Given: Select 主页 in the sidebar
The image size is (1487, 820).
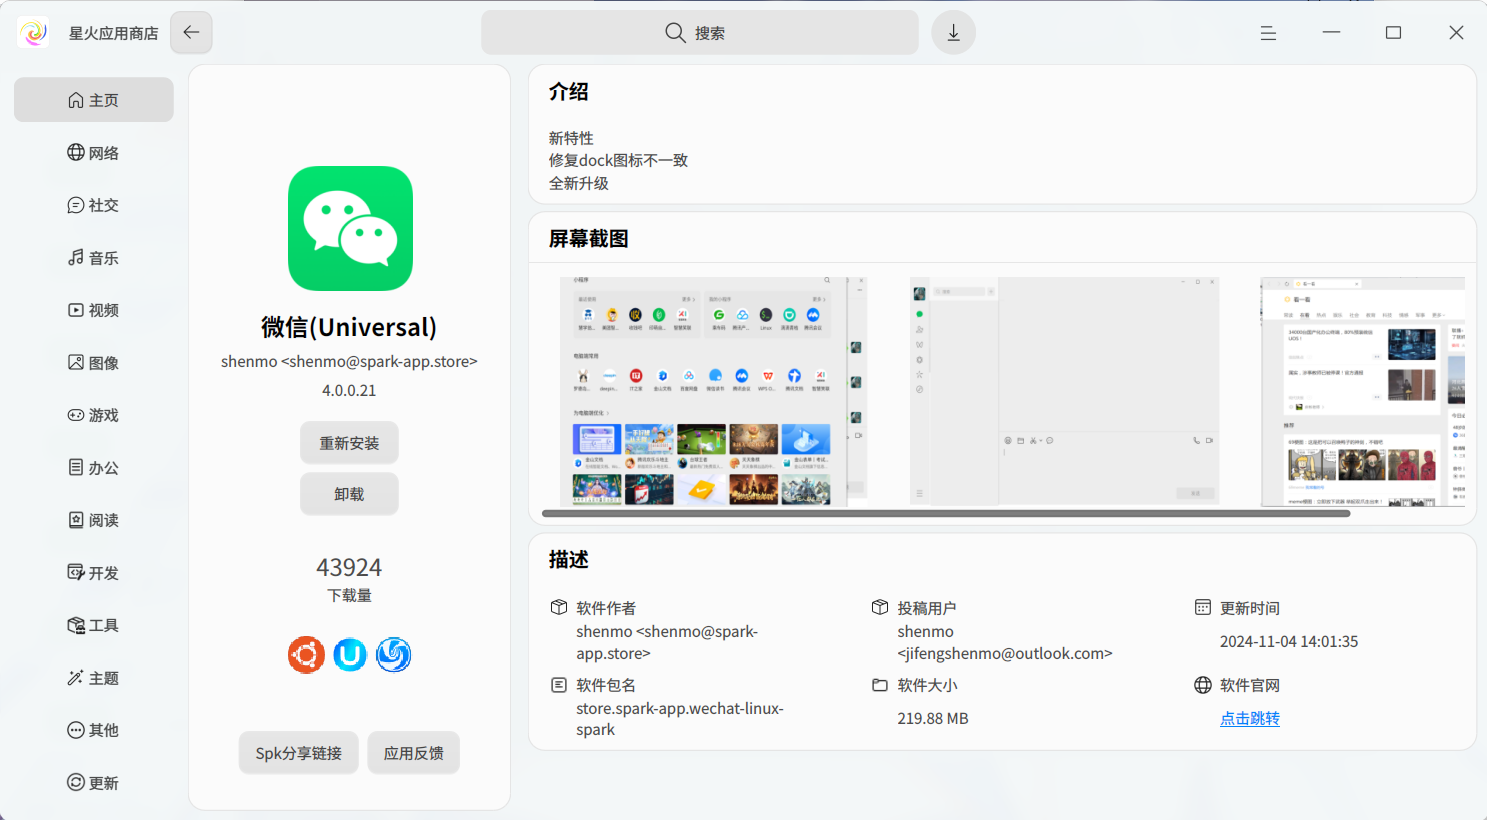Looking at the screenshot, I should tap(94, 100).
